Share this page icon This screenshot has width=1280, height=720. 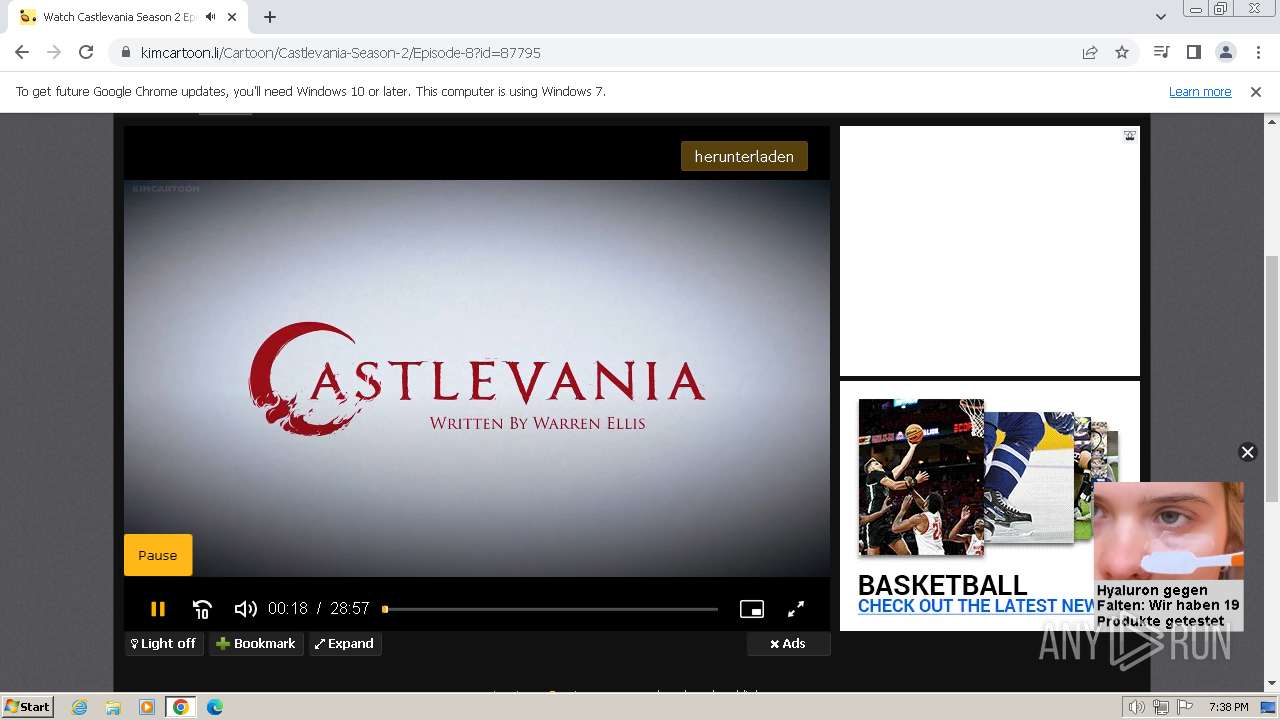coord(1090,53)
